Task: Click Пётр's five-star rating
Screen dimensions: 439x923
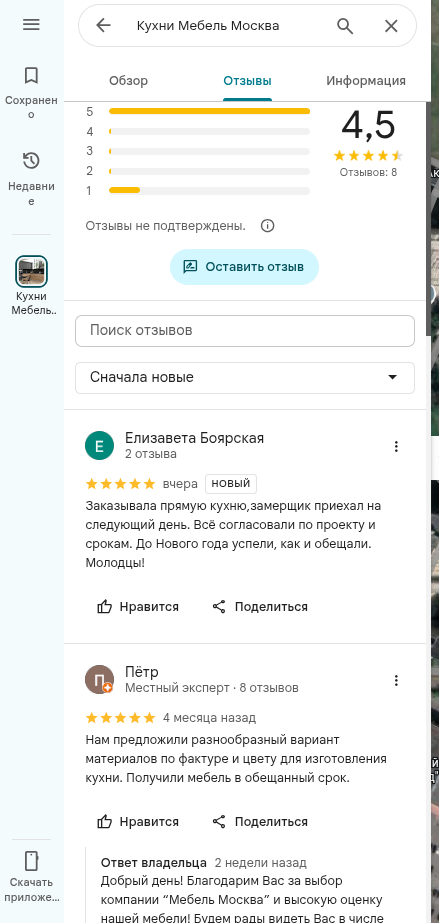Action: click(121, 718)
